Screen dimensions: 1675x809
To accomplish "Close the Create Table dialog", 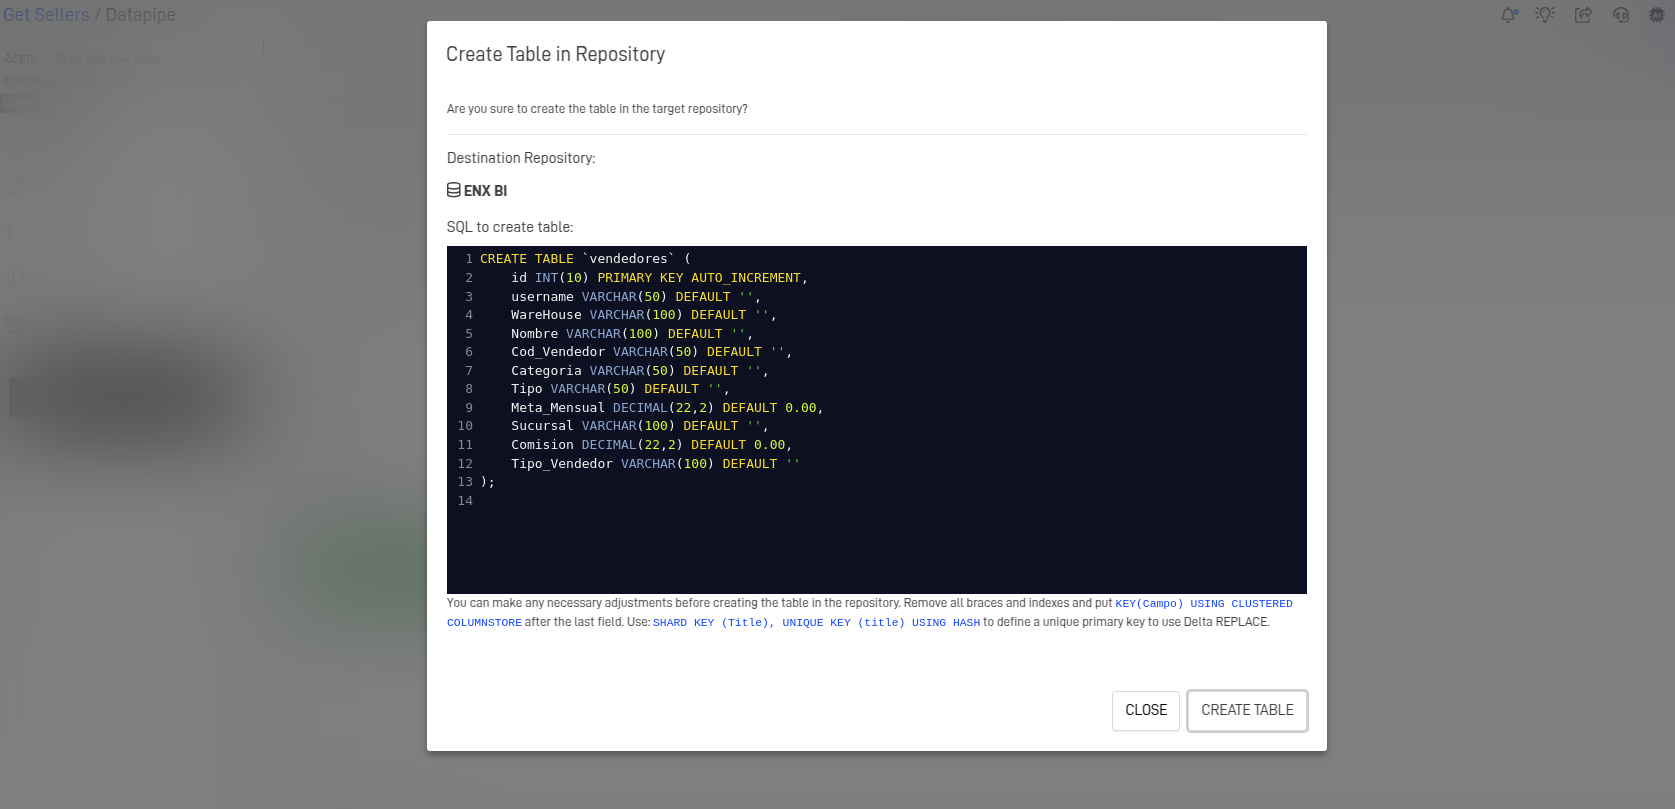I will (x=1146, y=710).
